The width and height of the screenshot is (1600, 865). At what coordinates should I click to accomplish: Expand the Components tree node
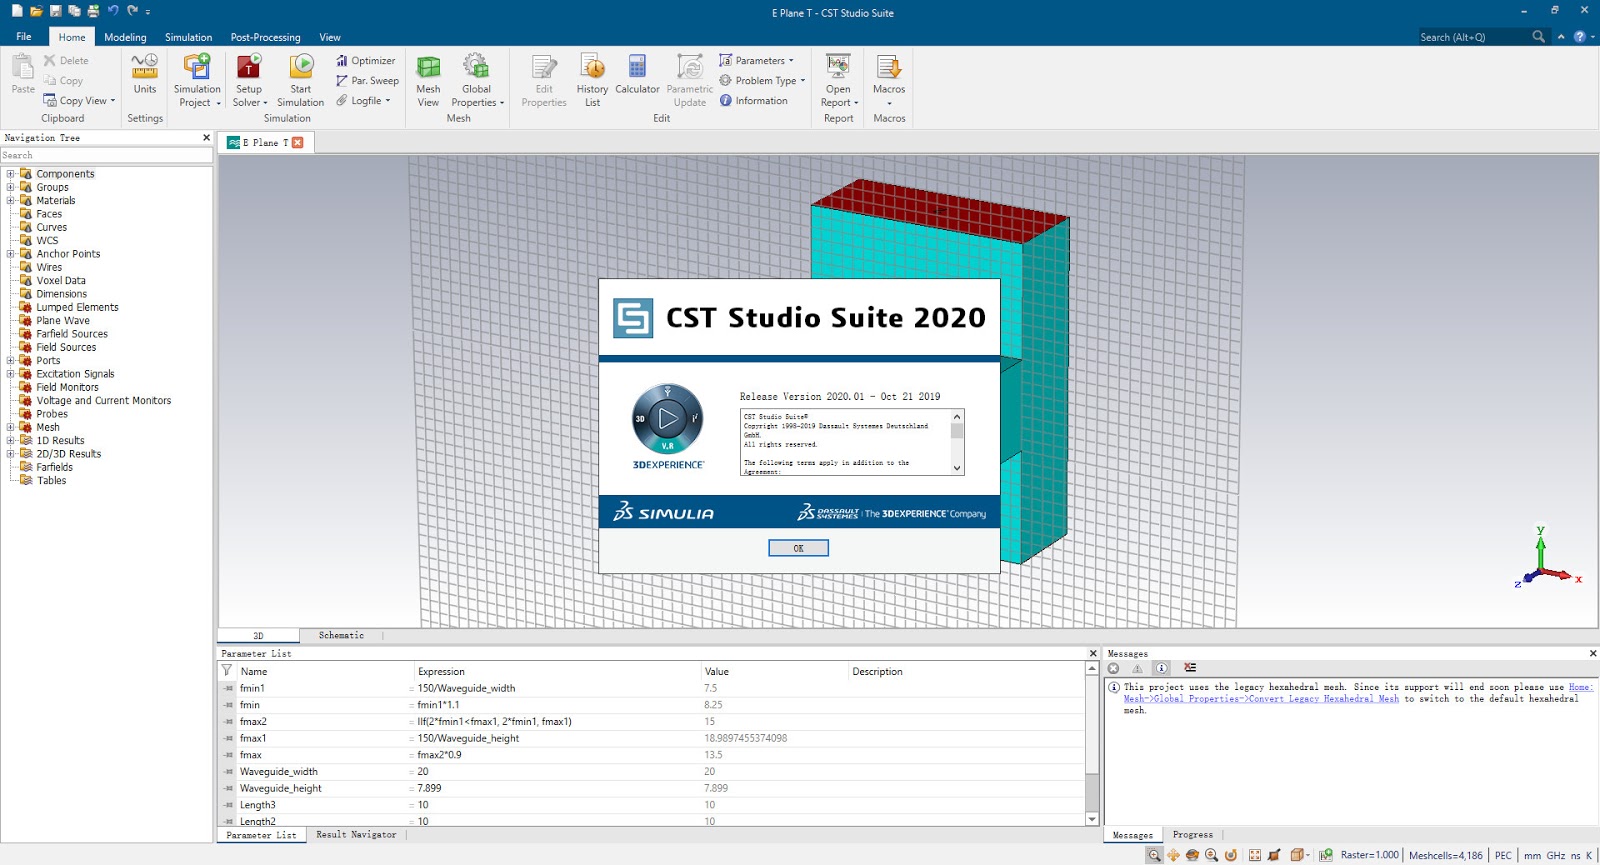tap(10, 174)
